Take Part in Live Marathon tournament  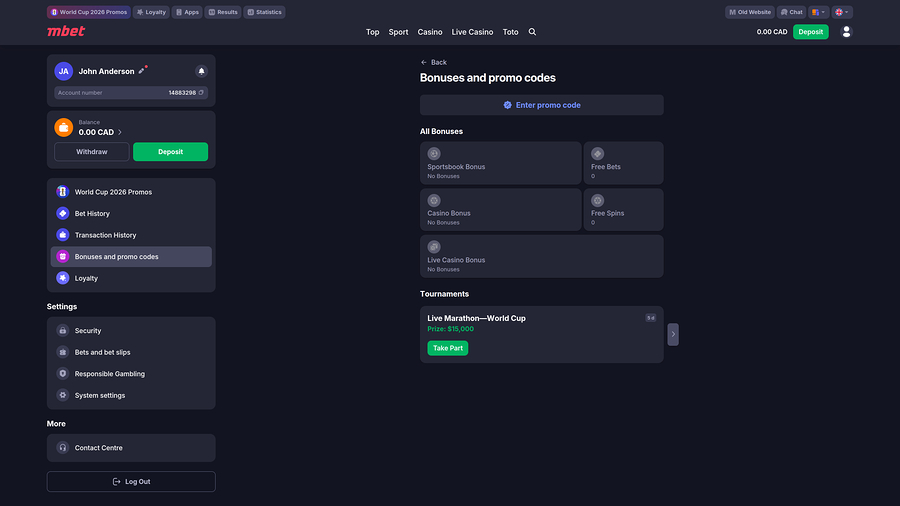point(448,348)
